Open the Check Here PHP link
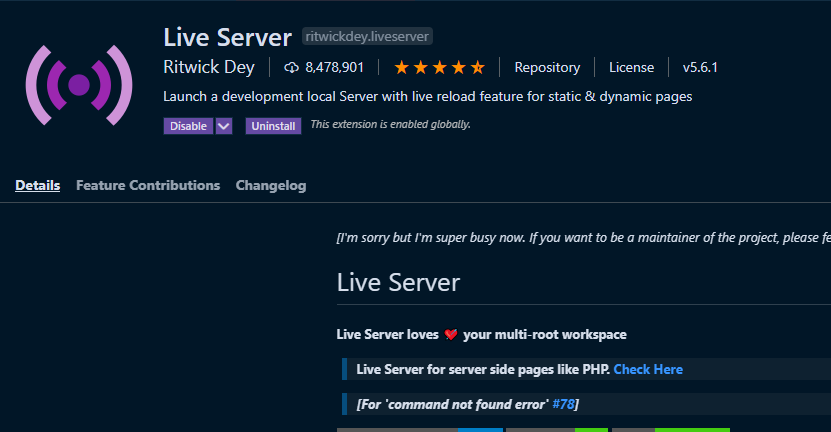831x432 pixels. 648,369
